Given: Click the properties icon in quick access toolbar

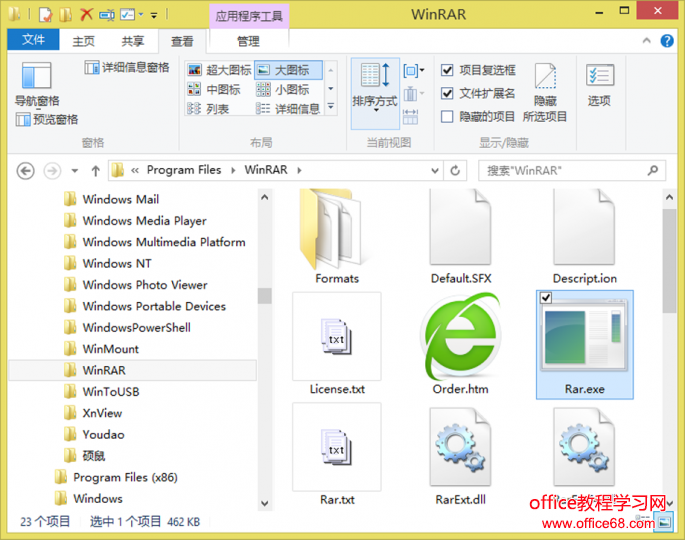Looking at the screenshot, I should click(x=46, y=15).
